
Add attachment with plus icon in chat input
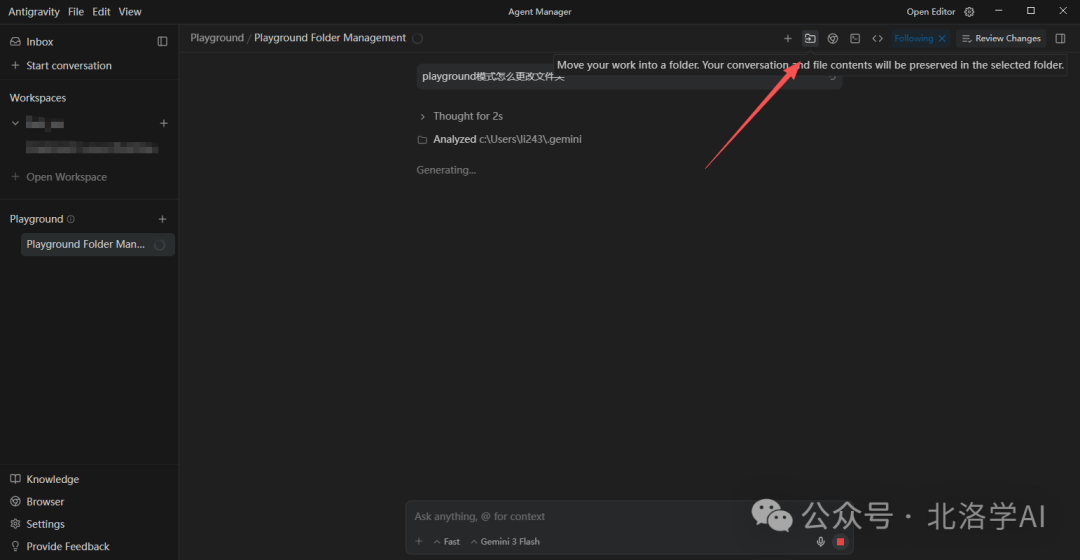tap(419, 542)
